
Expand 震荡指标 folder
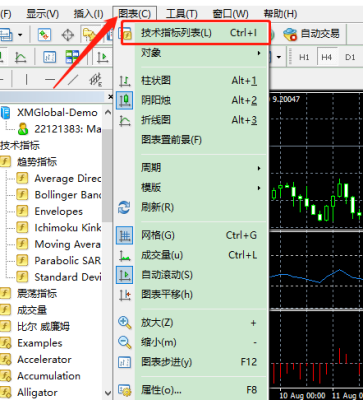point(37,294)
